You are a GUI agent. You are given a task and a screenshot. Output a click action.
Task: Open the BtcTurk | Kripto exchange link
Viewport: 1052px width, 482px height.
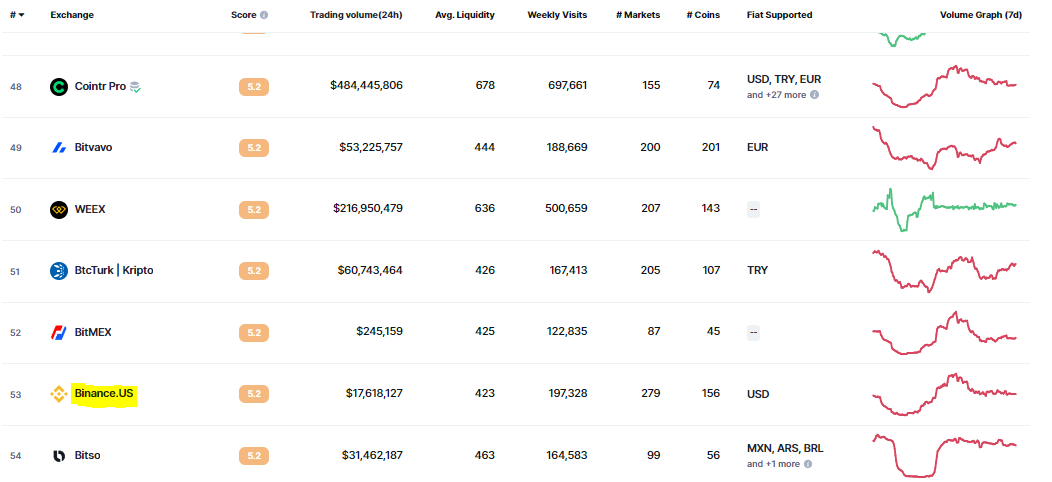[x=114, y=271]
